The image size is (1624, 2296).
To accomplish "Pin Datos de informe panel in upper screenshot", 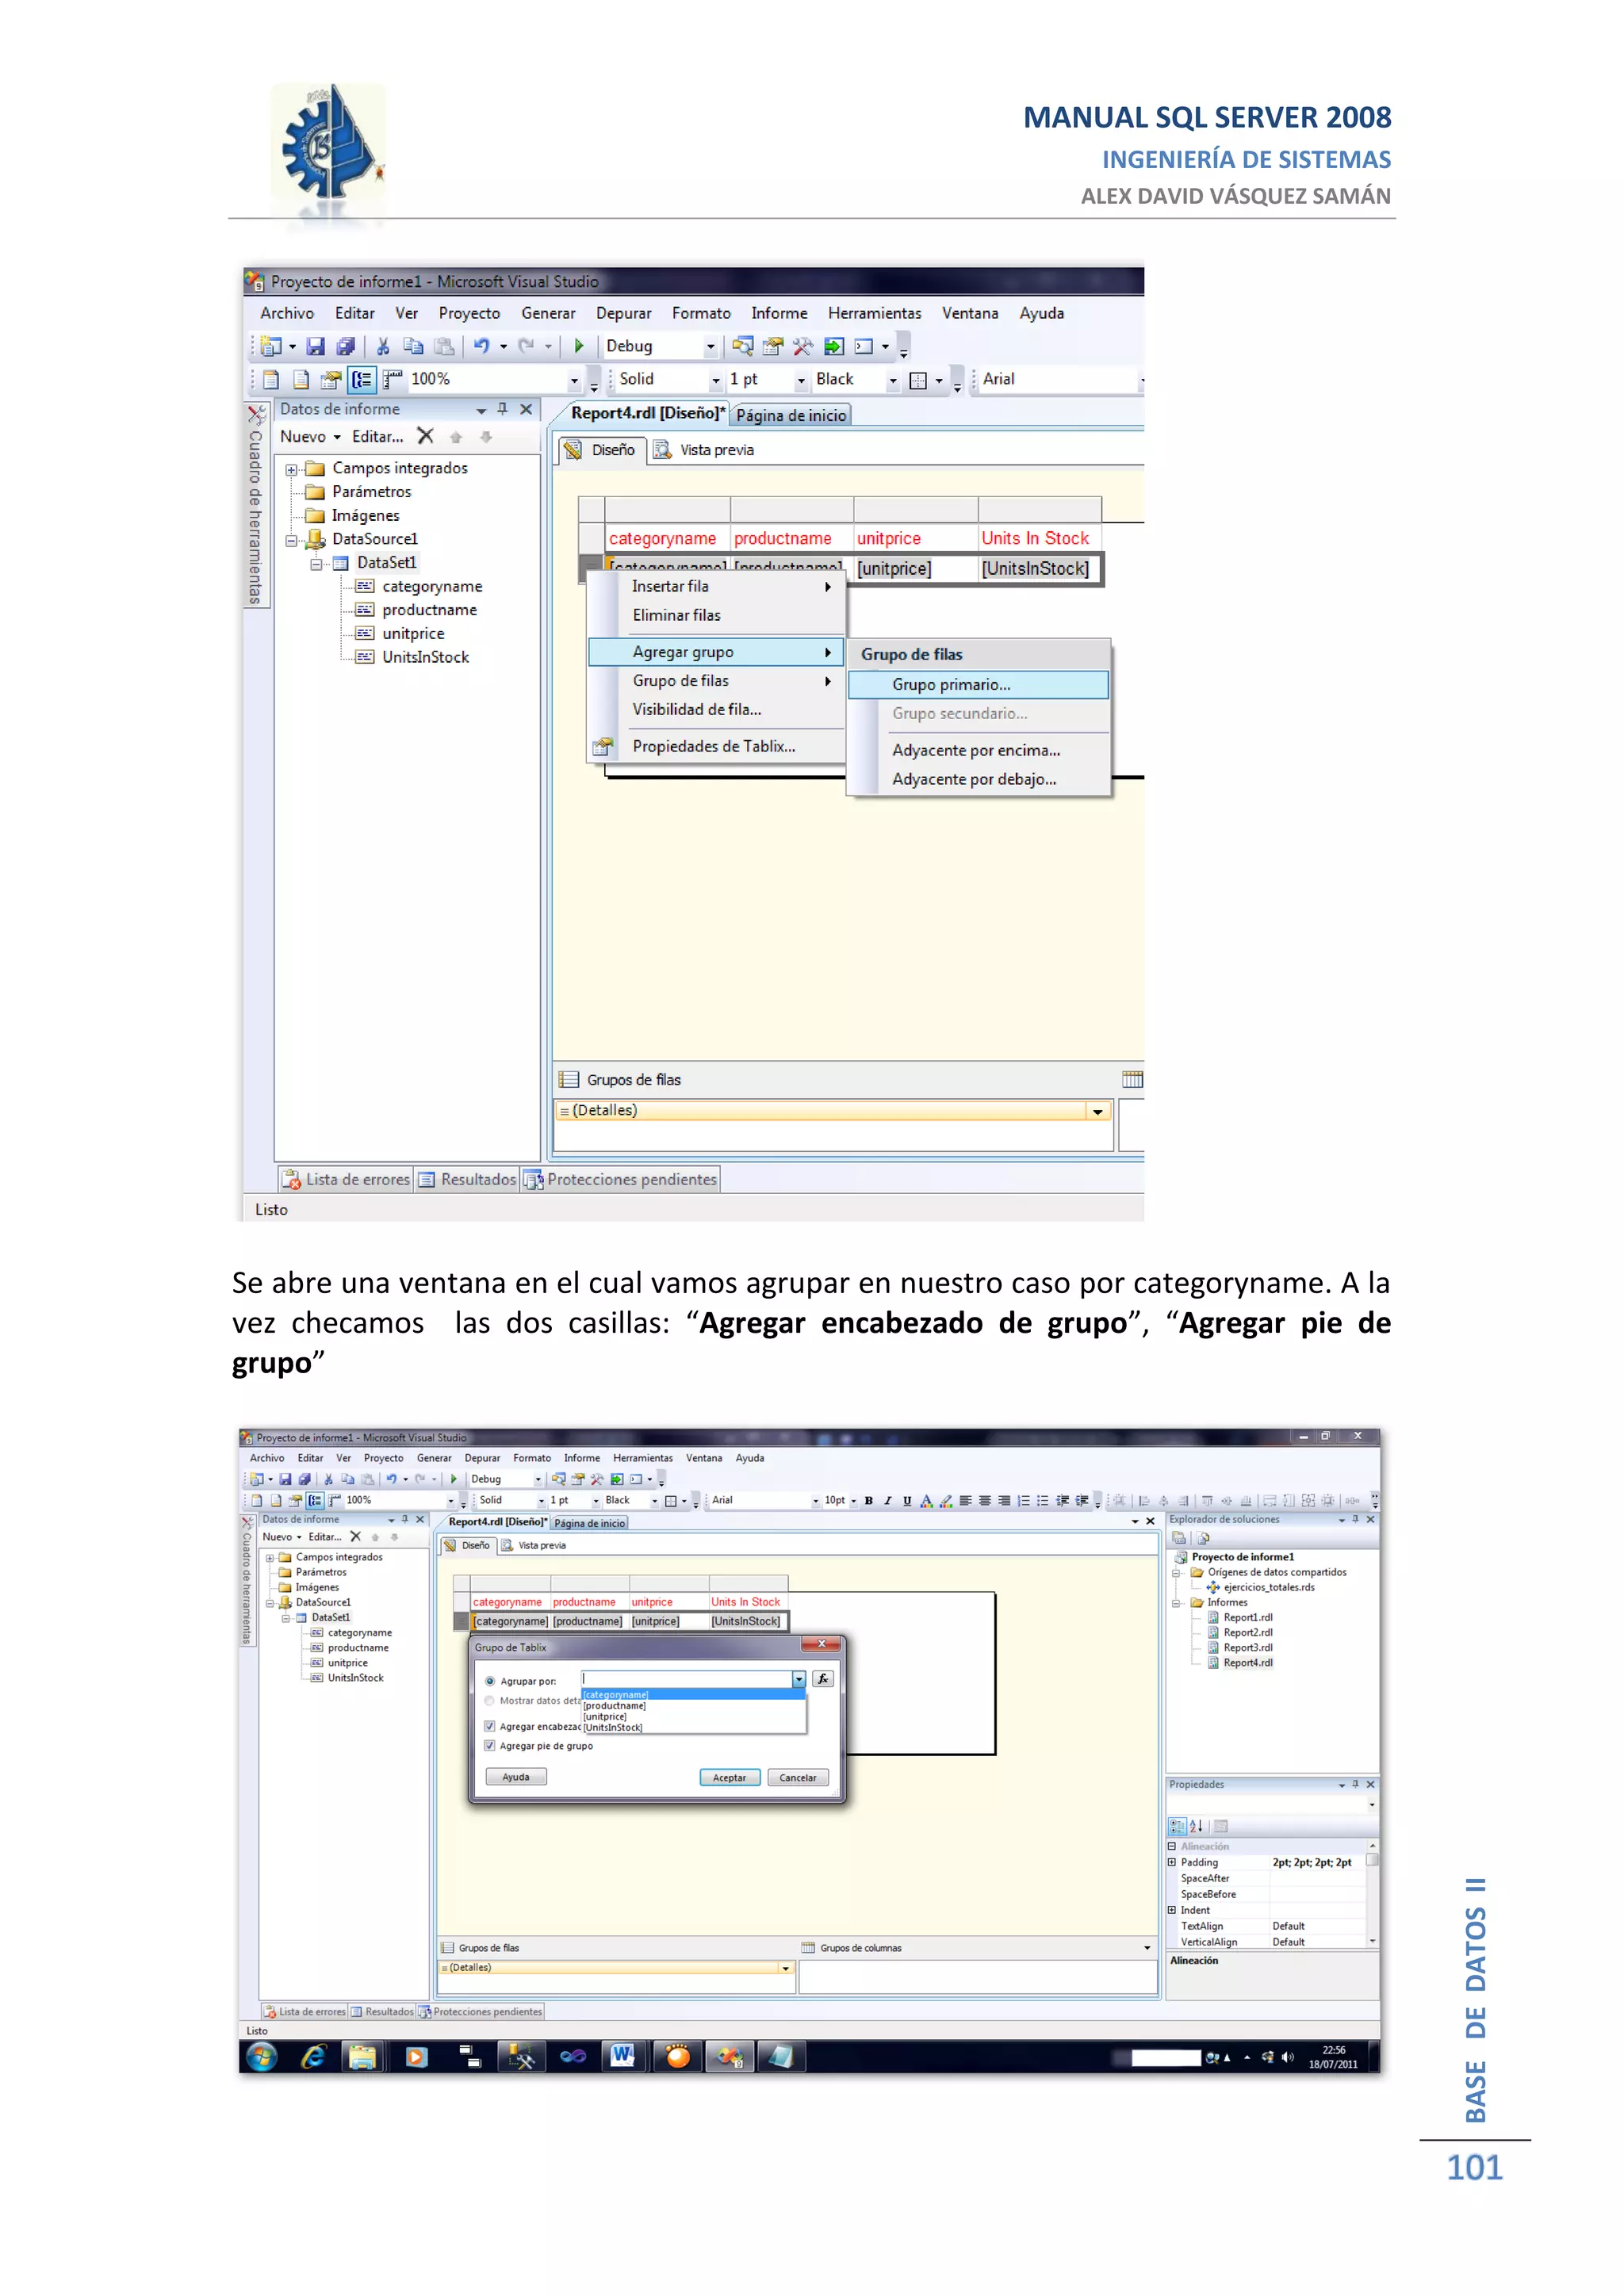I will tap(503, 409).
